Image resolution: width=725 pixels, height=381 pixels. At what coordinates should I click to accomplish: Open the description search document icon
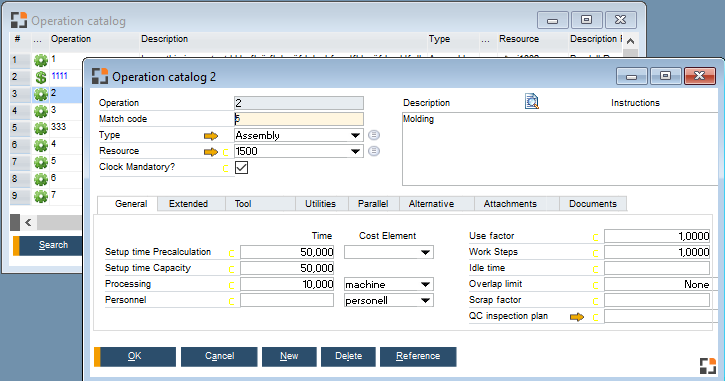pyautogui.click(x=532, y=101)
